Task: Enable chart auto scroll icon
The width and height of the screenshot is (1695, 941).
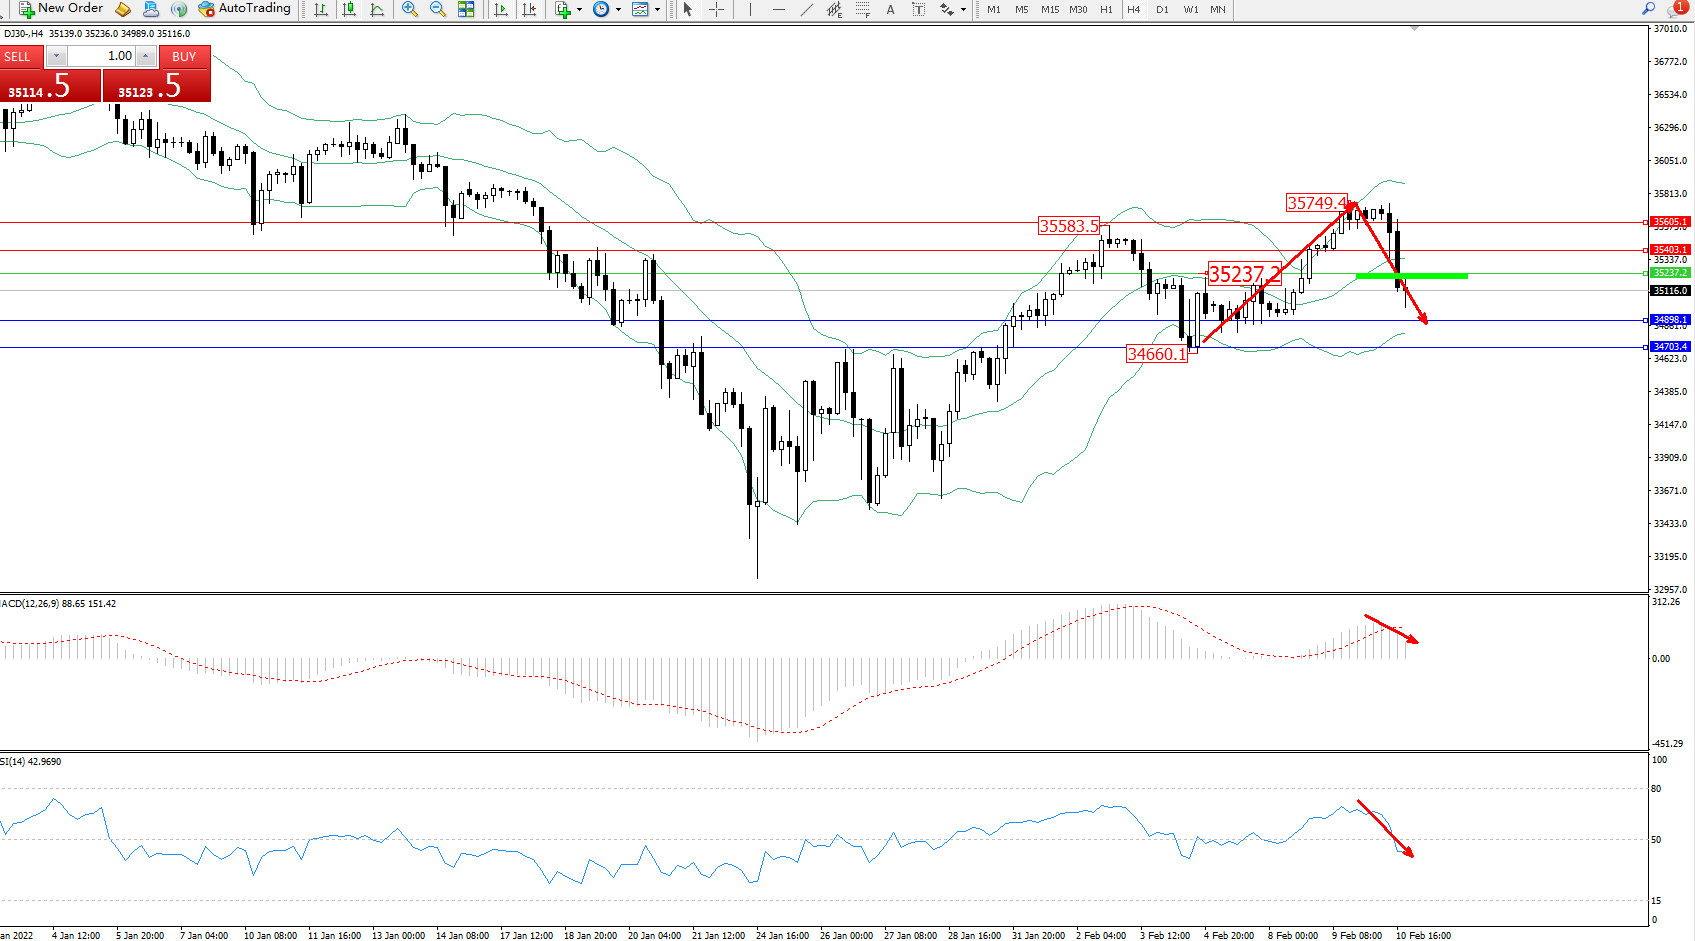Action: coord(501,9)
